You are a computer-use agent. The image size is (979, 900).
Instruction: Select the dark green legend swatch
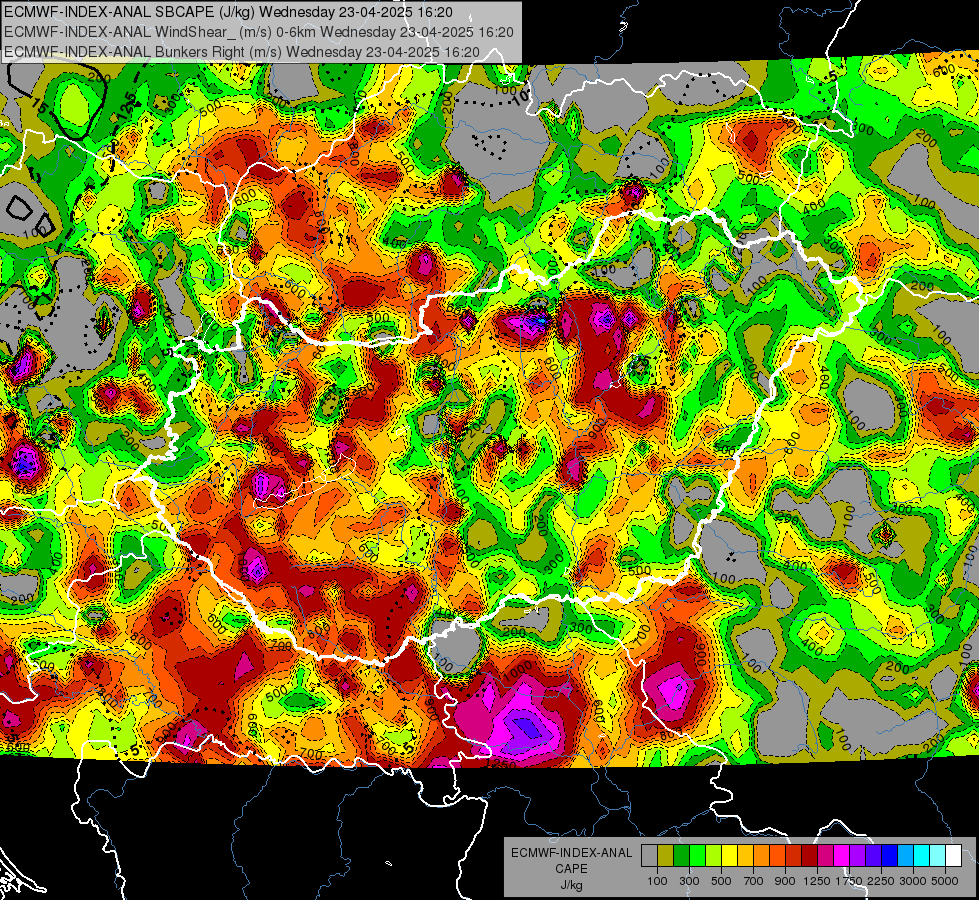tap(681, 856)
